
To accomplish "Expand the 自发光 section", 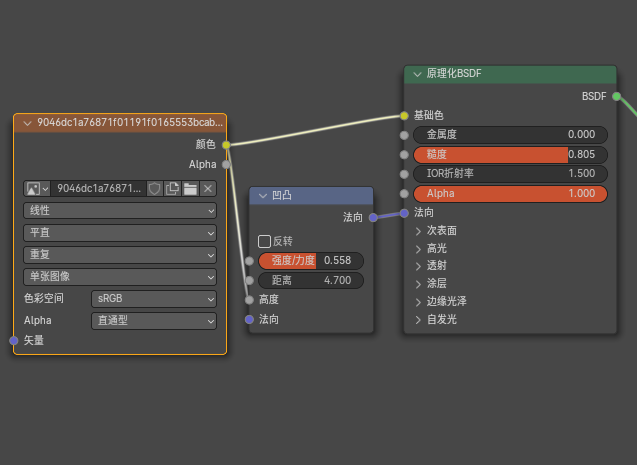I will pos(419,319).
